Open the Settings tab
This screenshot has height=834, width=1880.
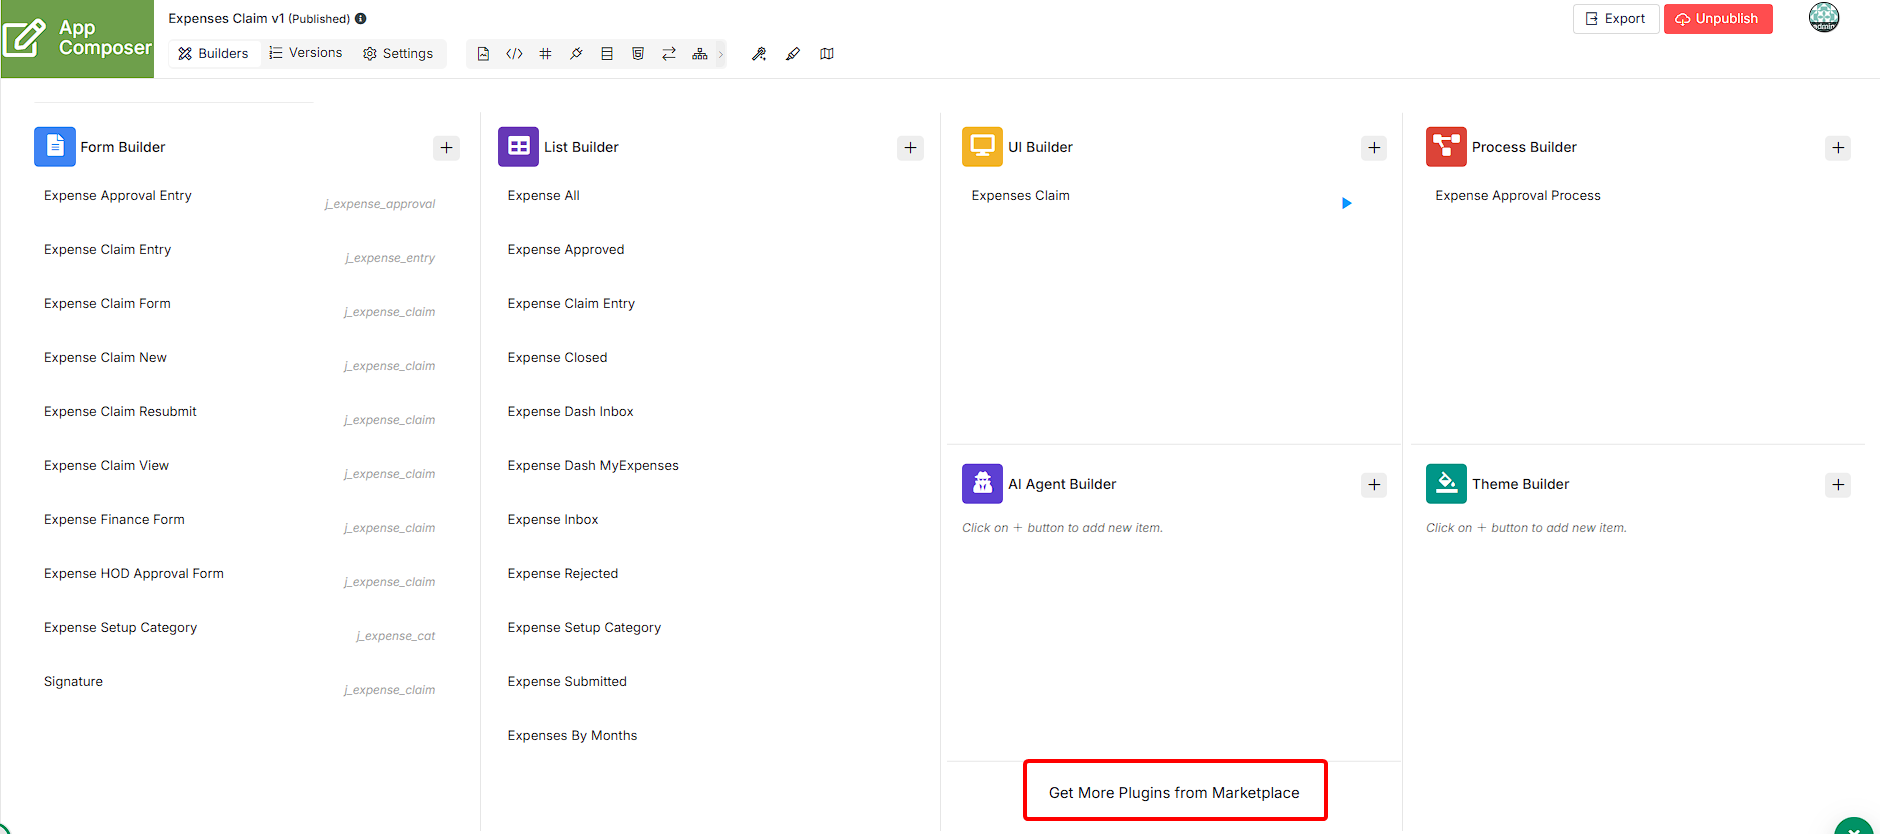tap(398, 54)
